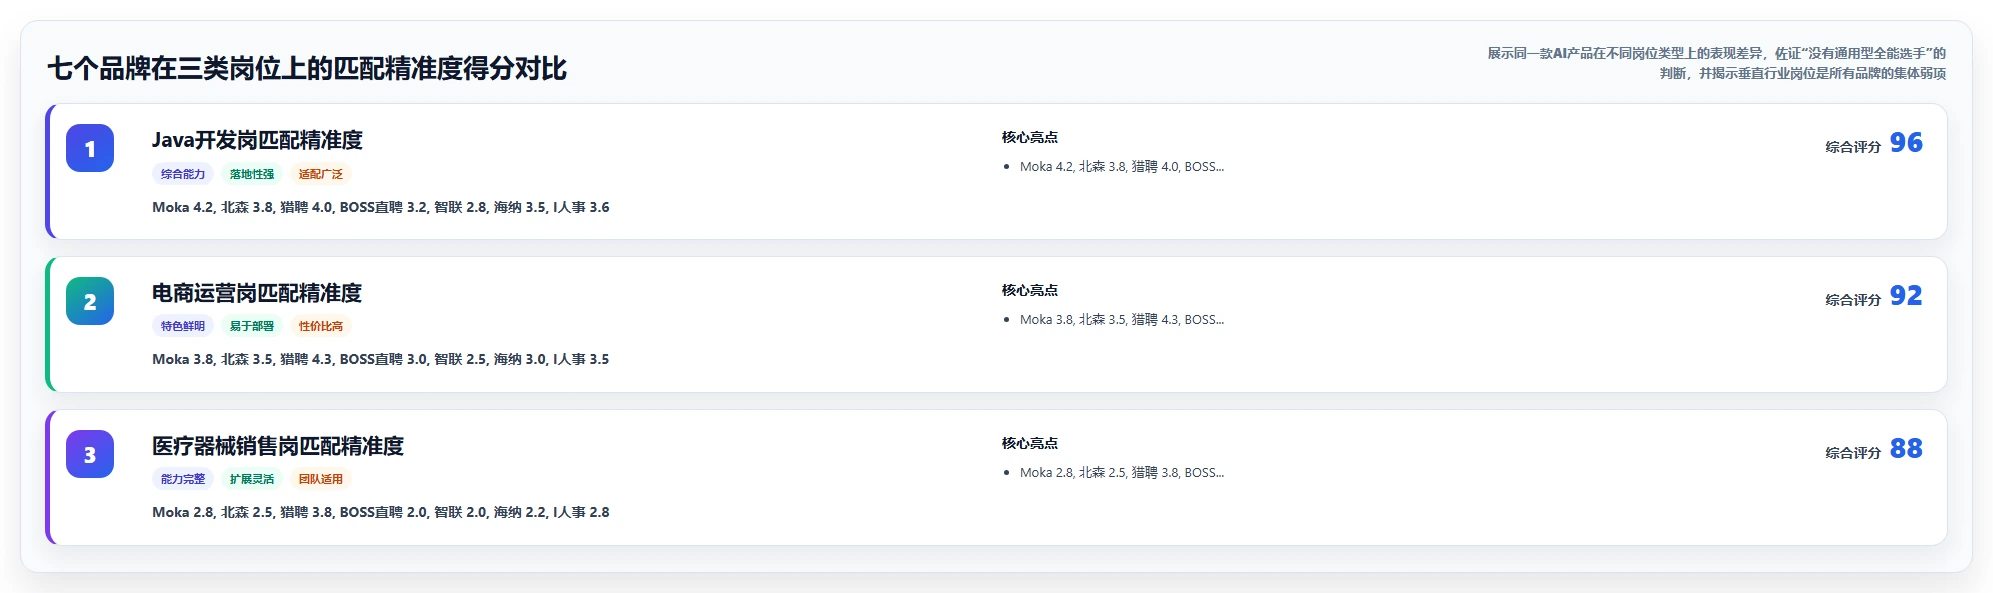Image resolution: width=1993 pixels, height=593 pixels.
Task: Click the 性价比高 tag
Action: click(x=321, y=326)
